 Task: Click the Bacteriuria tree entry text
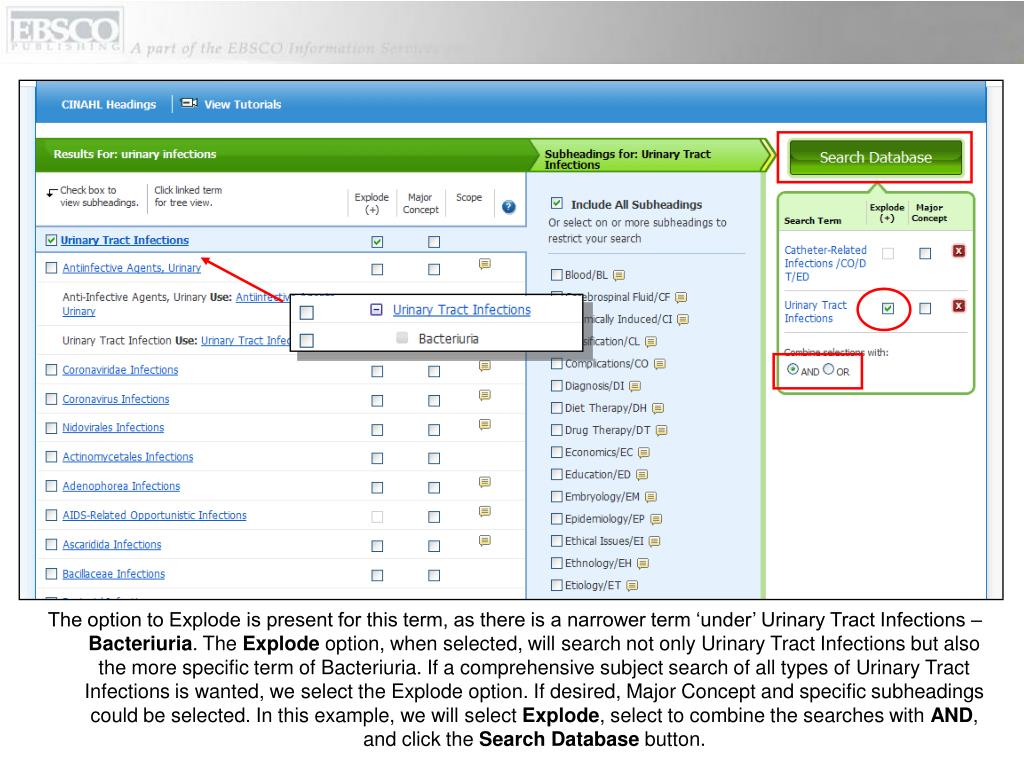click(449, 339)
